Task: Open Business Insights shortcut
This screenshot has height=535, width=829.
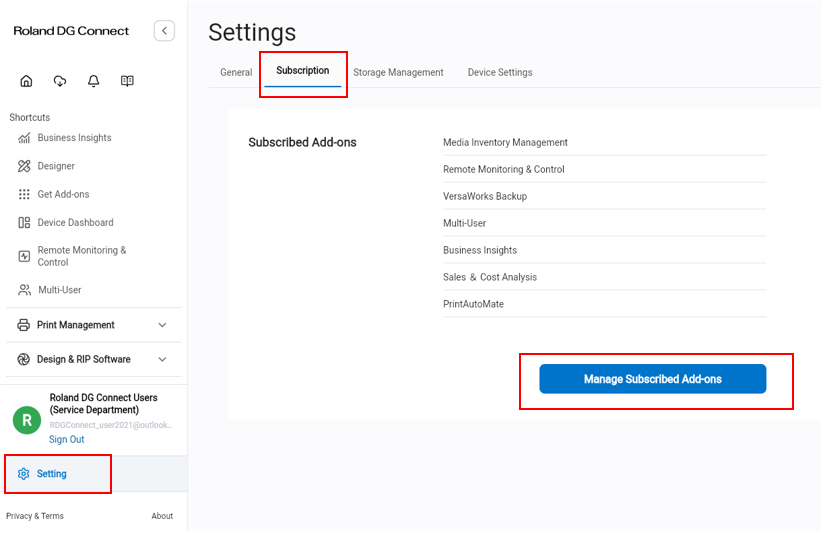Action: (74, 138)
